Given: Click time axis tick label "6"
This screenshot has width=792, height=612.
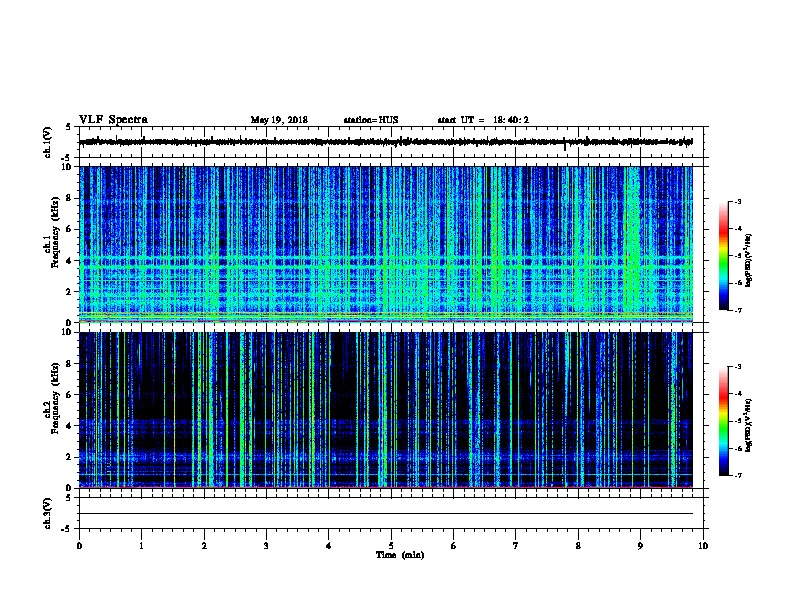Looking at the screenshot, I should [454, 546].
